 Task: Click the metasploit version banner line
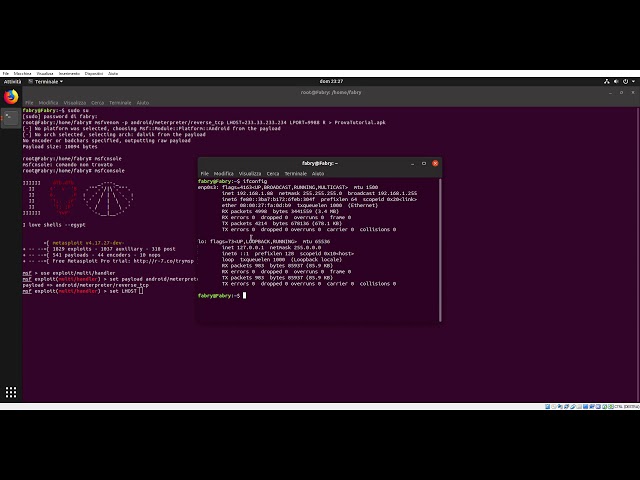pos(84,243)
